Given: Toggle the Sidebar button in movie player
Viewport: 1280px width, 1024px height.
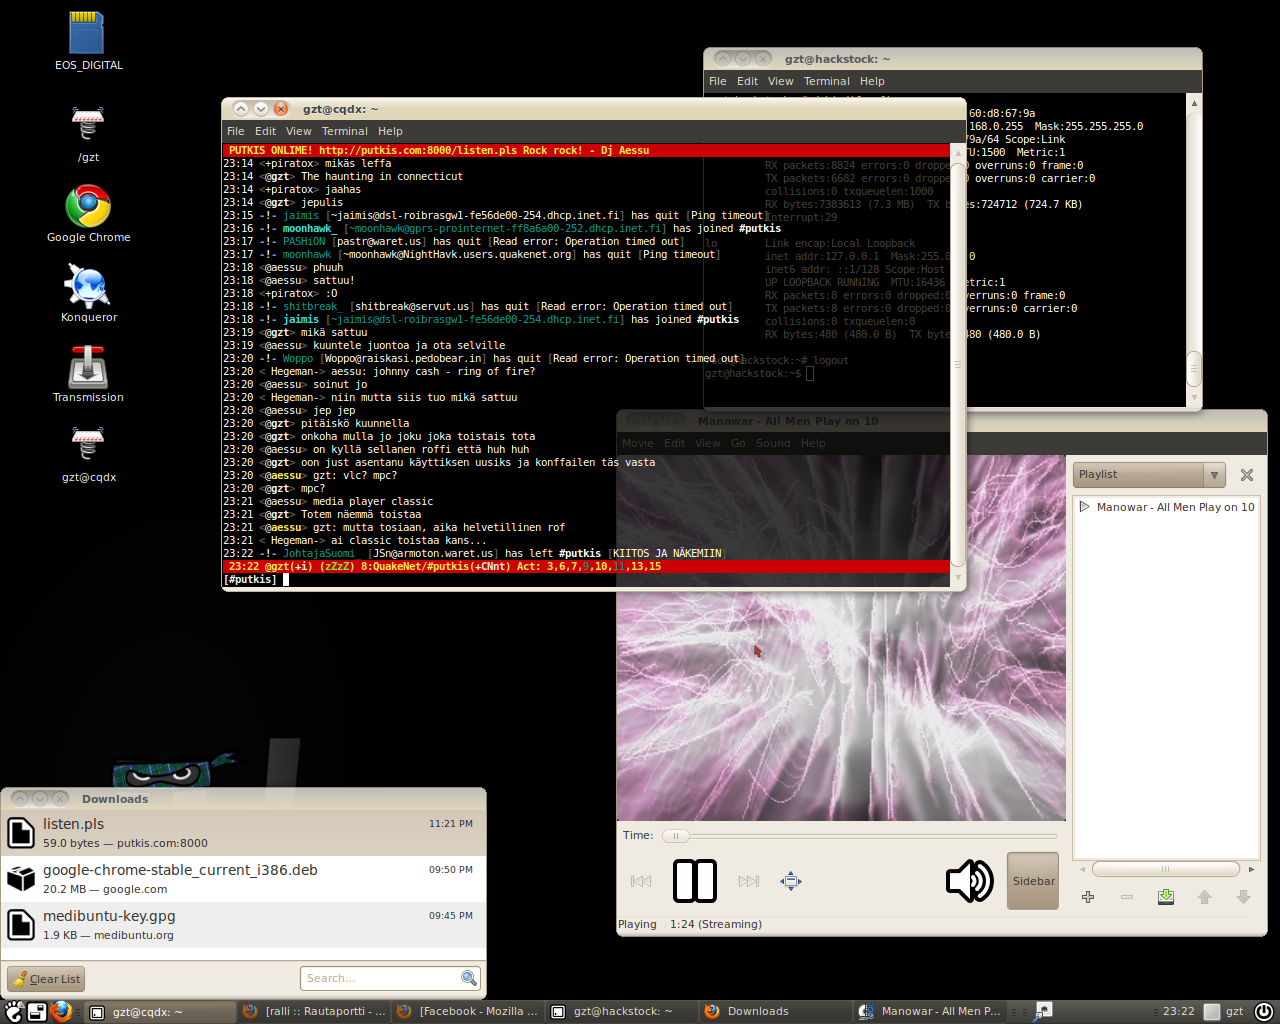Looking at the screenshot, I should point(1032,881).
